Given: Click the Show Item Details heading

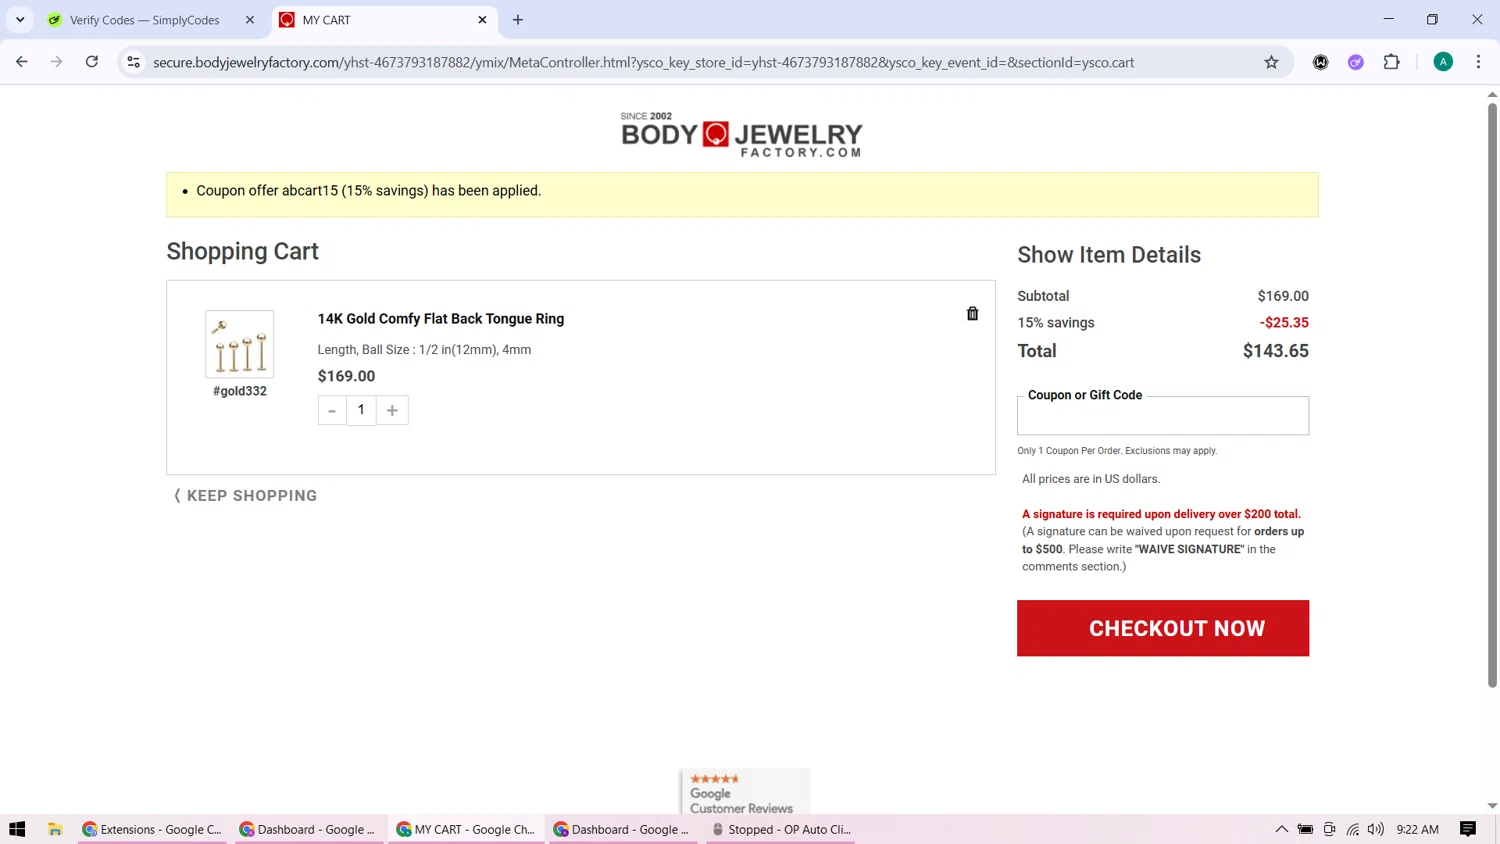Looking at the screenshot, I should 1109,255.
